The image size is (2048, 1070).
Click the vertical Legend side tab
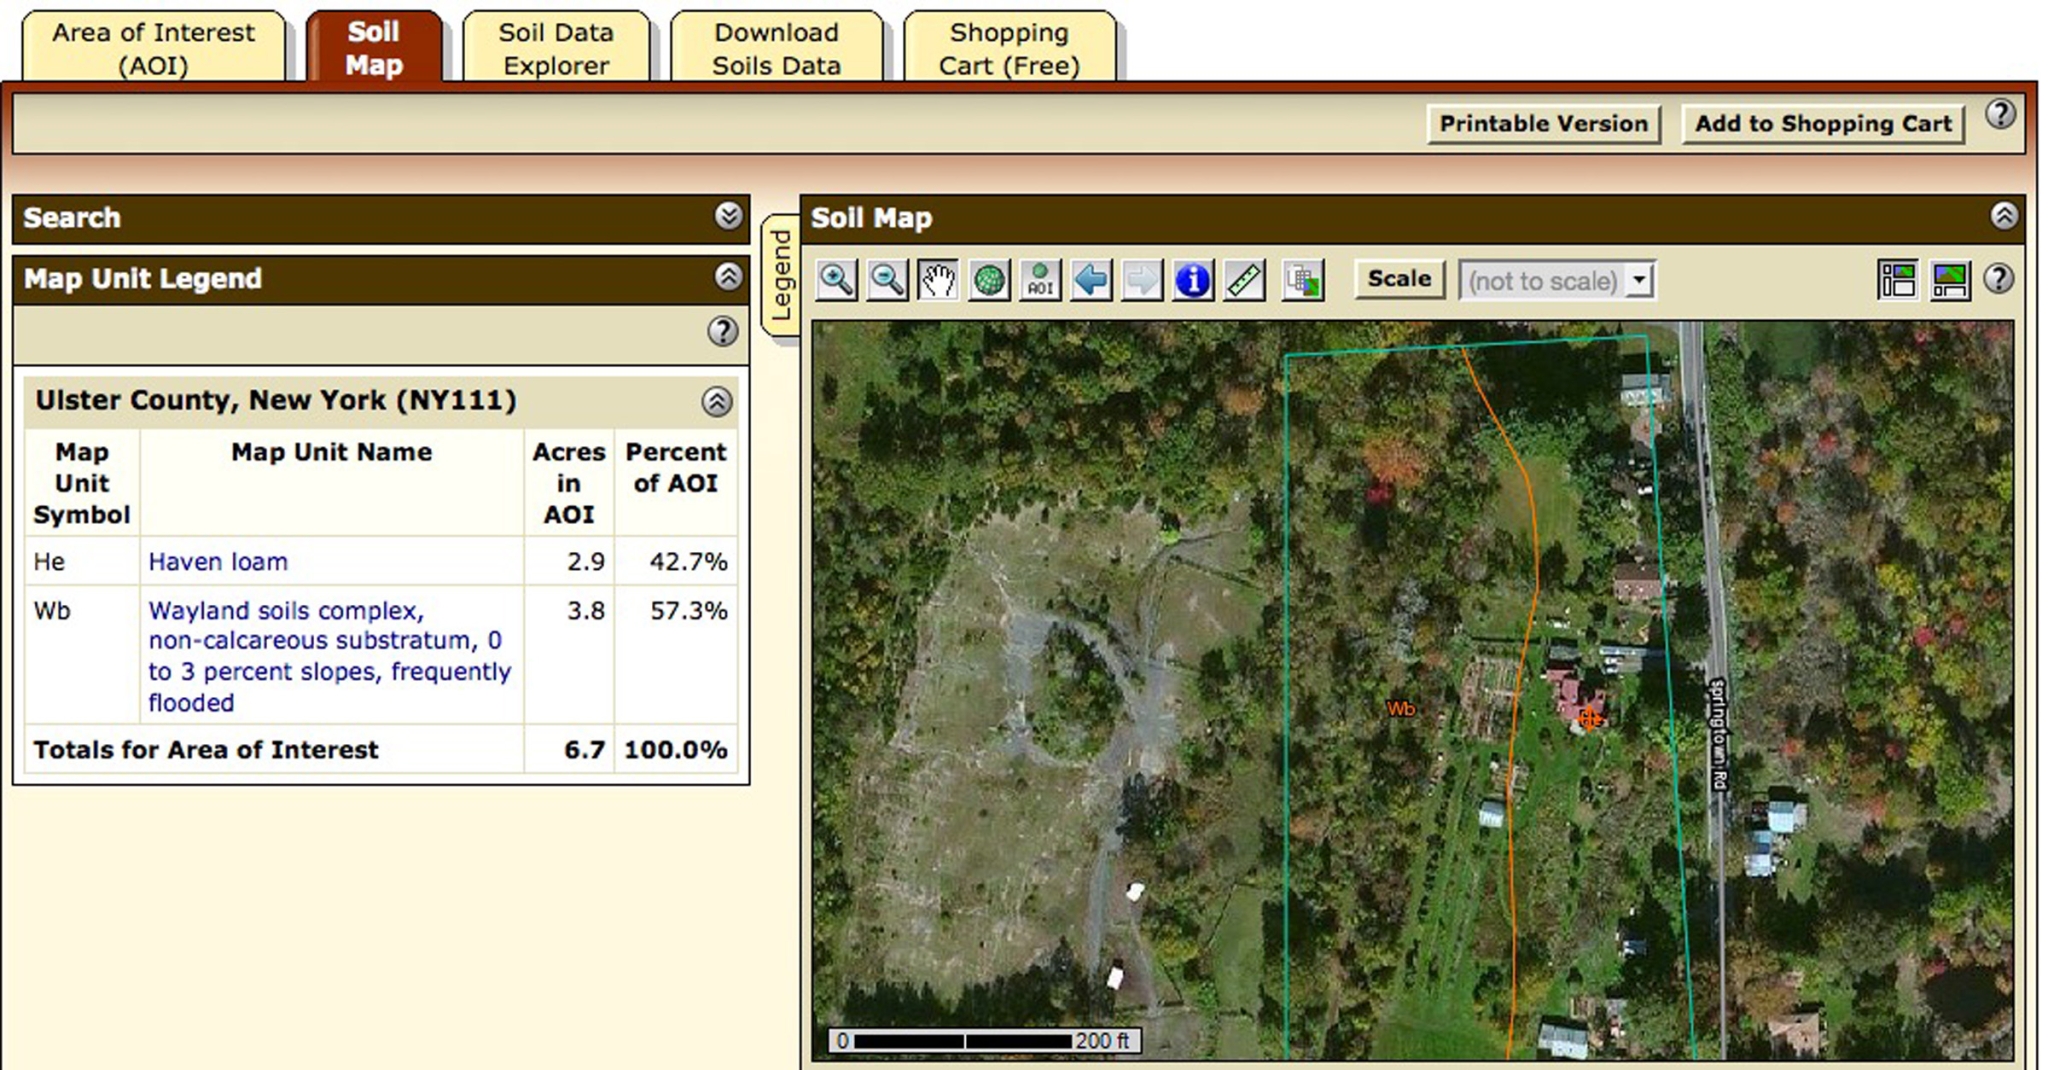coord(781,275)
